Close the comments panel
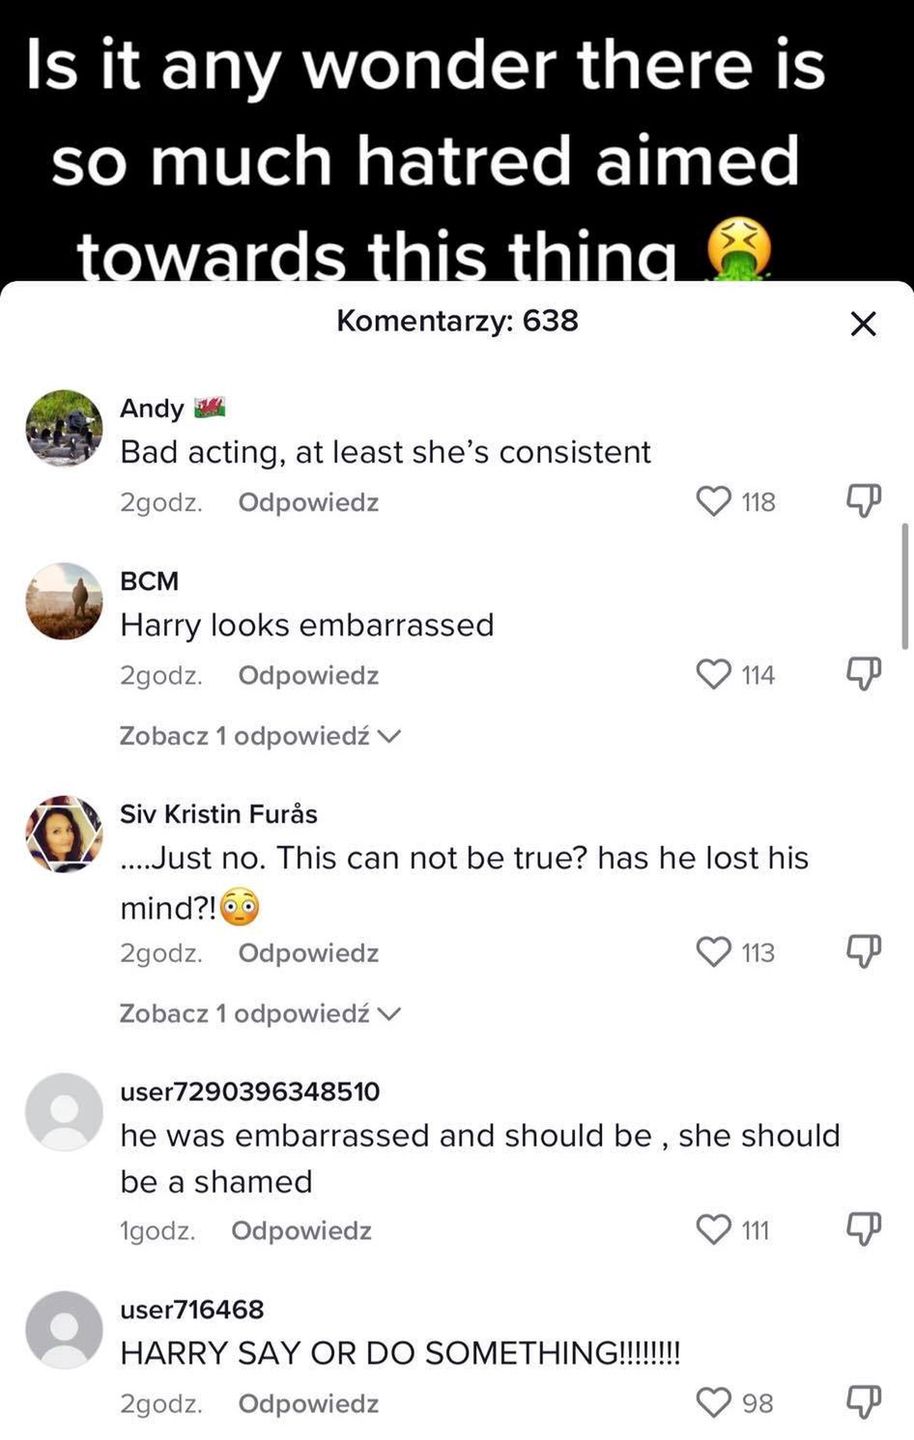This screenshot has width=914, height=1440. [862, 323]
